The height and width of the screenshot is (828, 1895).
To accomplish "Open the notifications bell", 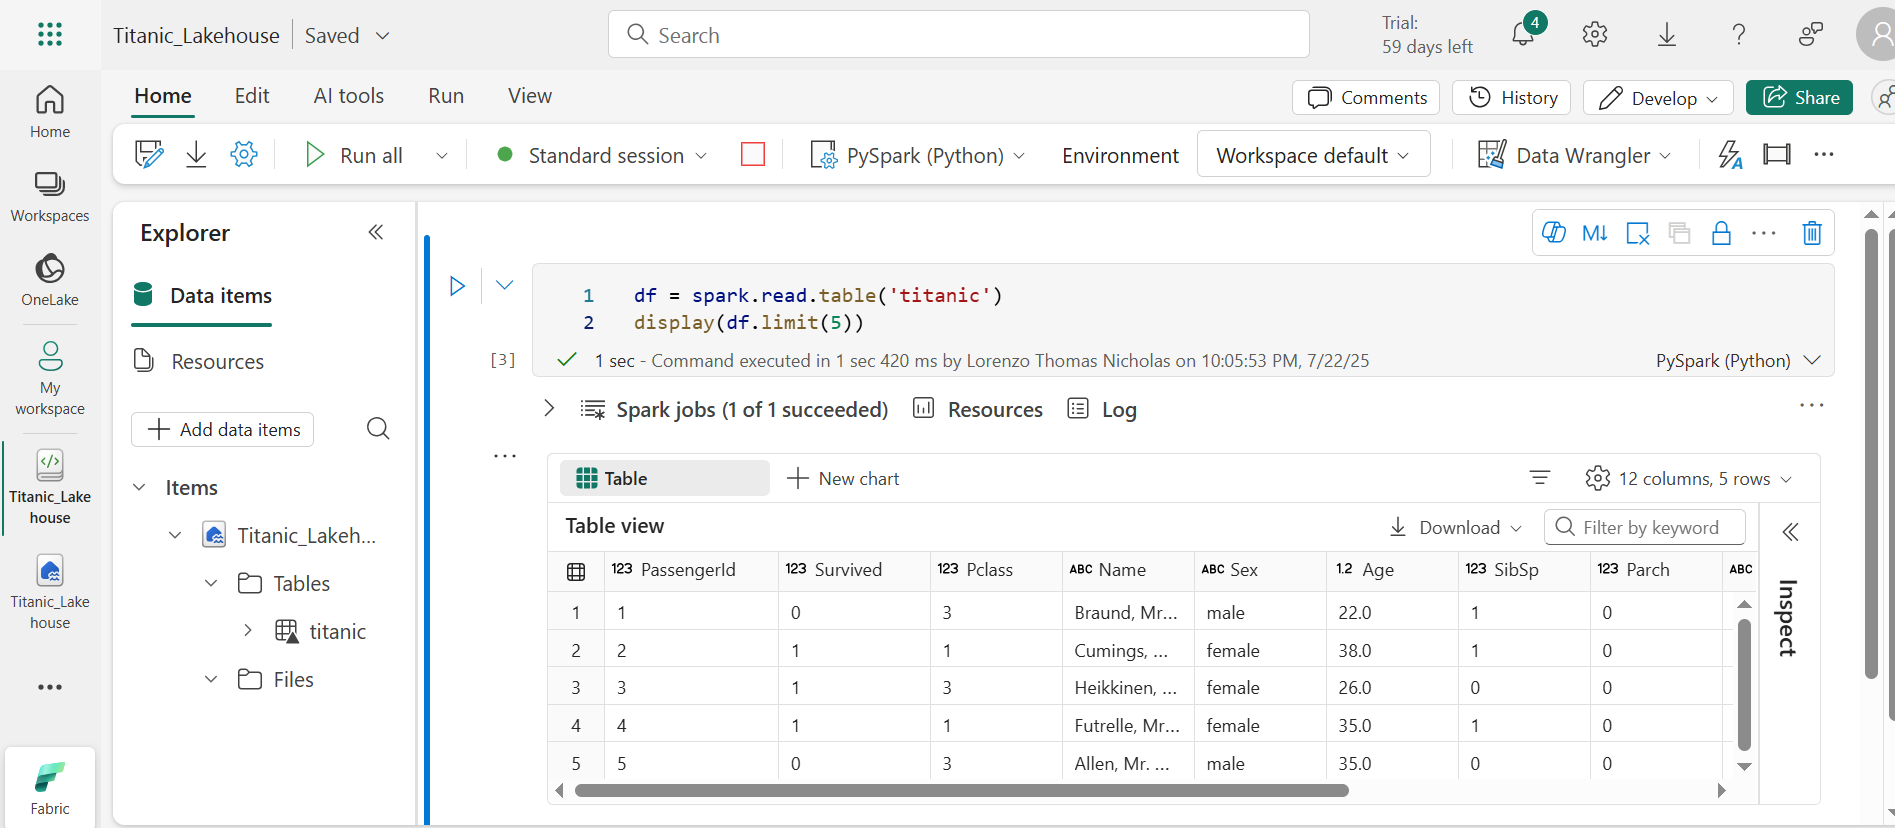I will point(1523,34).
